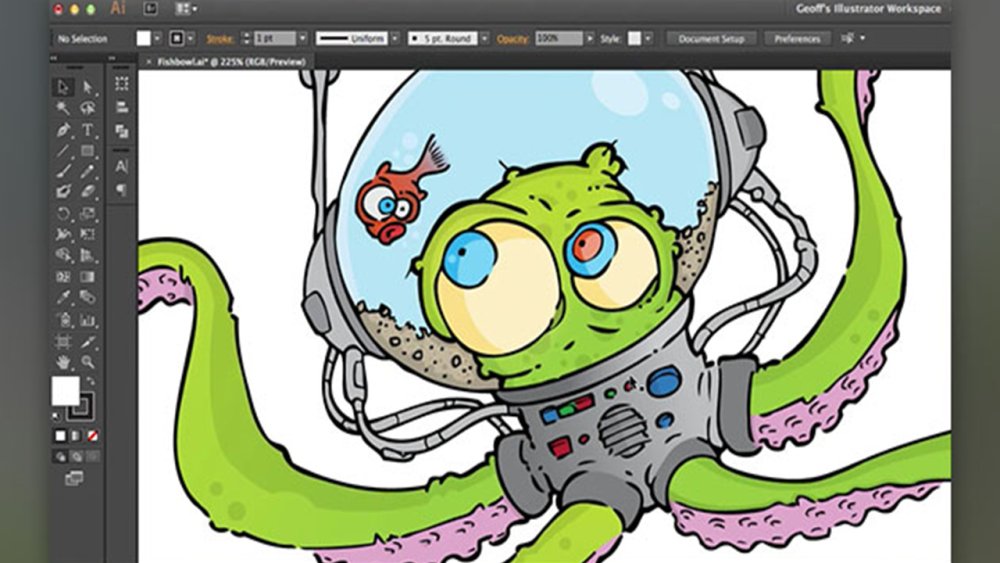Select the Pencil tool
The image size is (1000, 563).
88,171
